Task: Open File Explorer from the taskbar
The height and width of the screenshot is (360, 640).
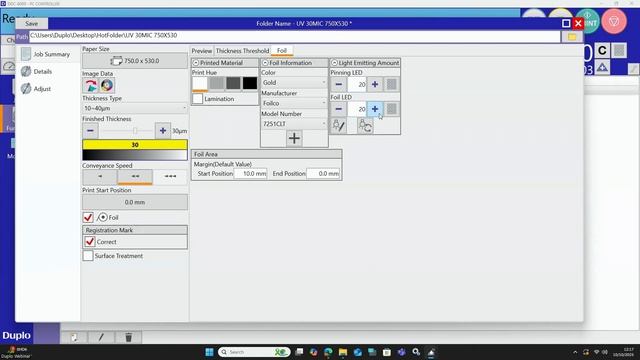Action: point(343,352)
